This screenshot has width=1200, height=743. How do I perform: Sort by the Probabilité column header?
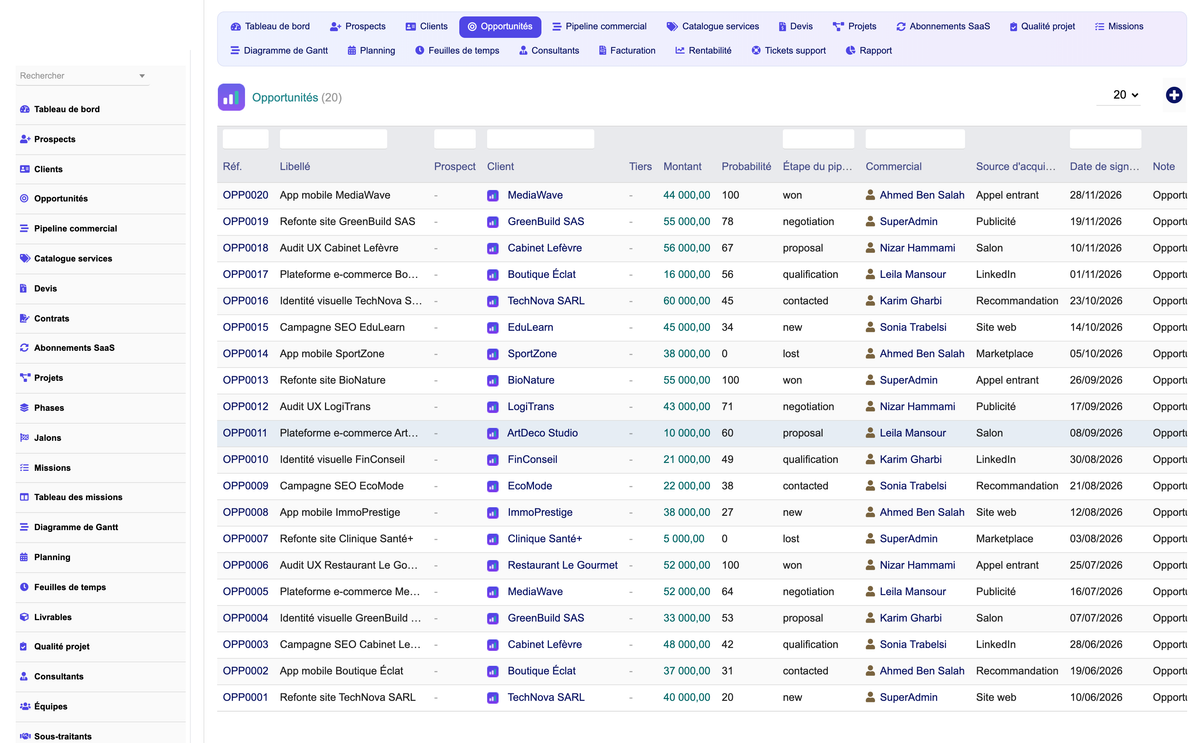pos(746,167)
